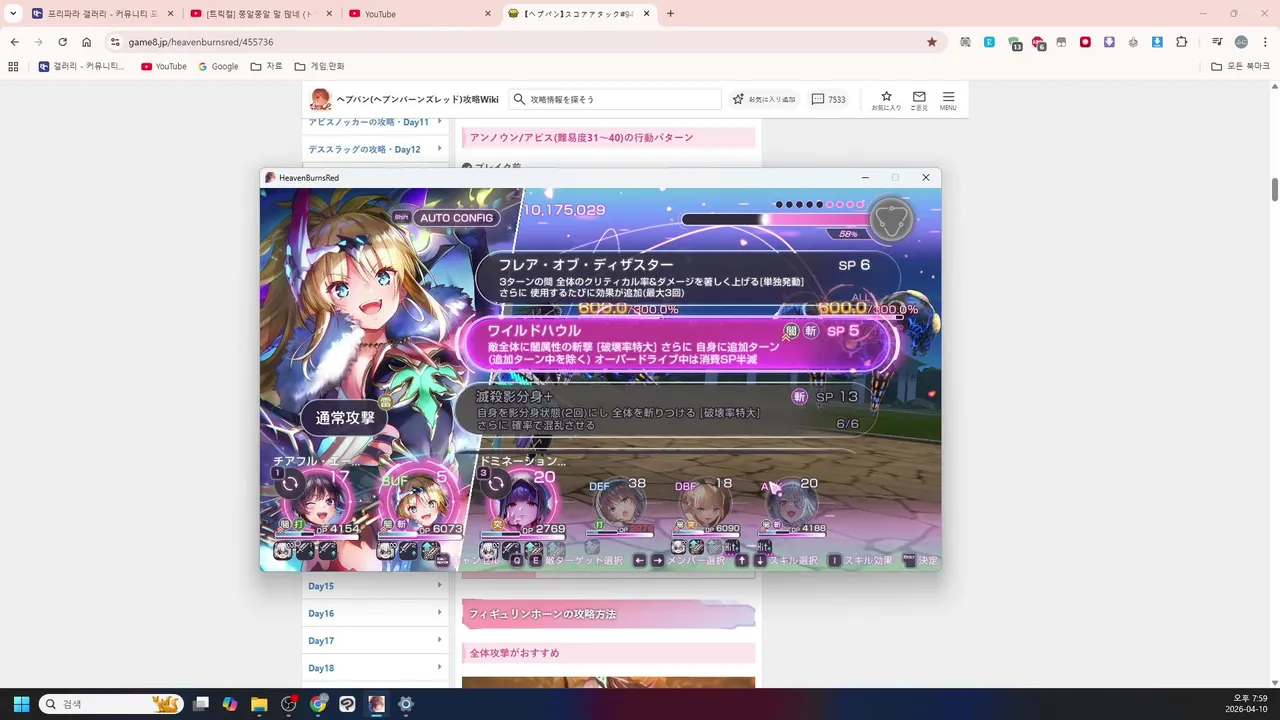Open the 모든 북마크 folder
Image resolution: width=1280 pixels, height=720 pixels.
(1240, 66)
